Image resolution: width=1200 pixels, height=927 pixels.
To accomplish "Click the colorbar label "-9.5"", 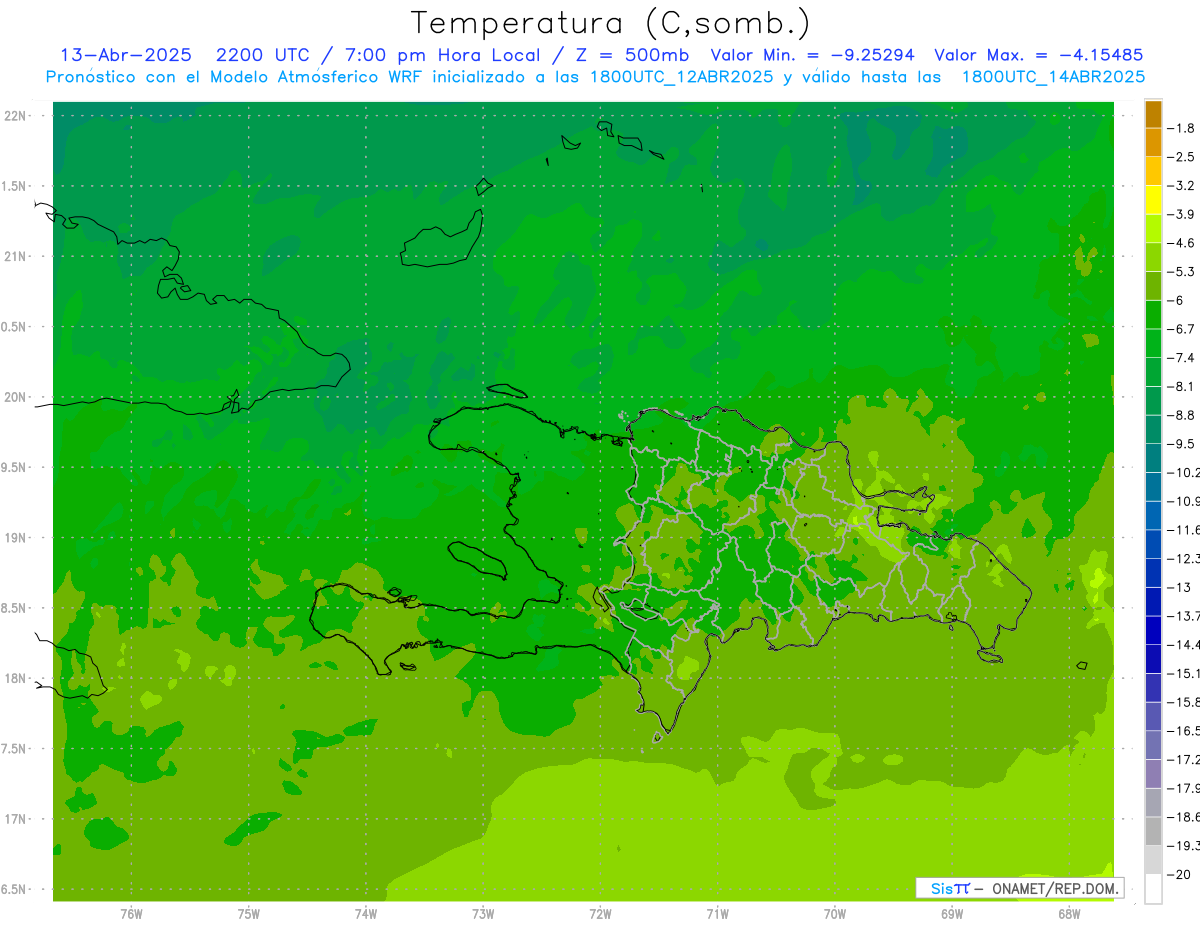I will (1182, 444).
